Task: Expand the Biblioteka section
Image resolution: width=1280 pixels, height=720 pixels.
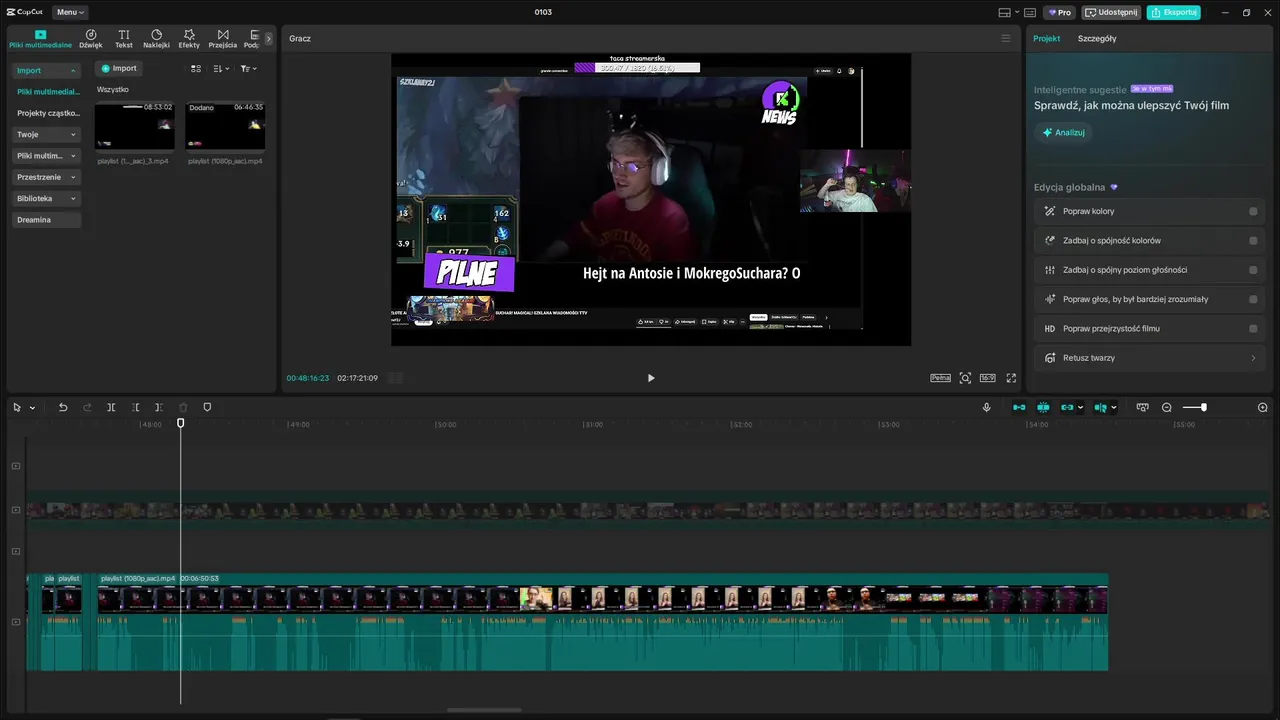Action: (x=73, y=198)
